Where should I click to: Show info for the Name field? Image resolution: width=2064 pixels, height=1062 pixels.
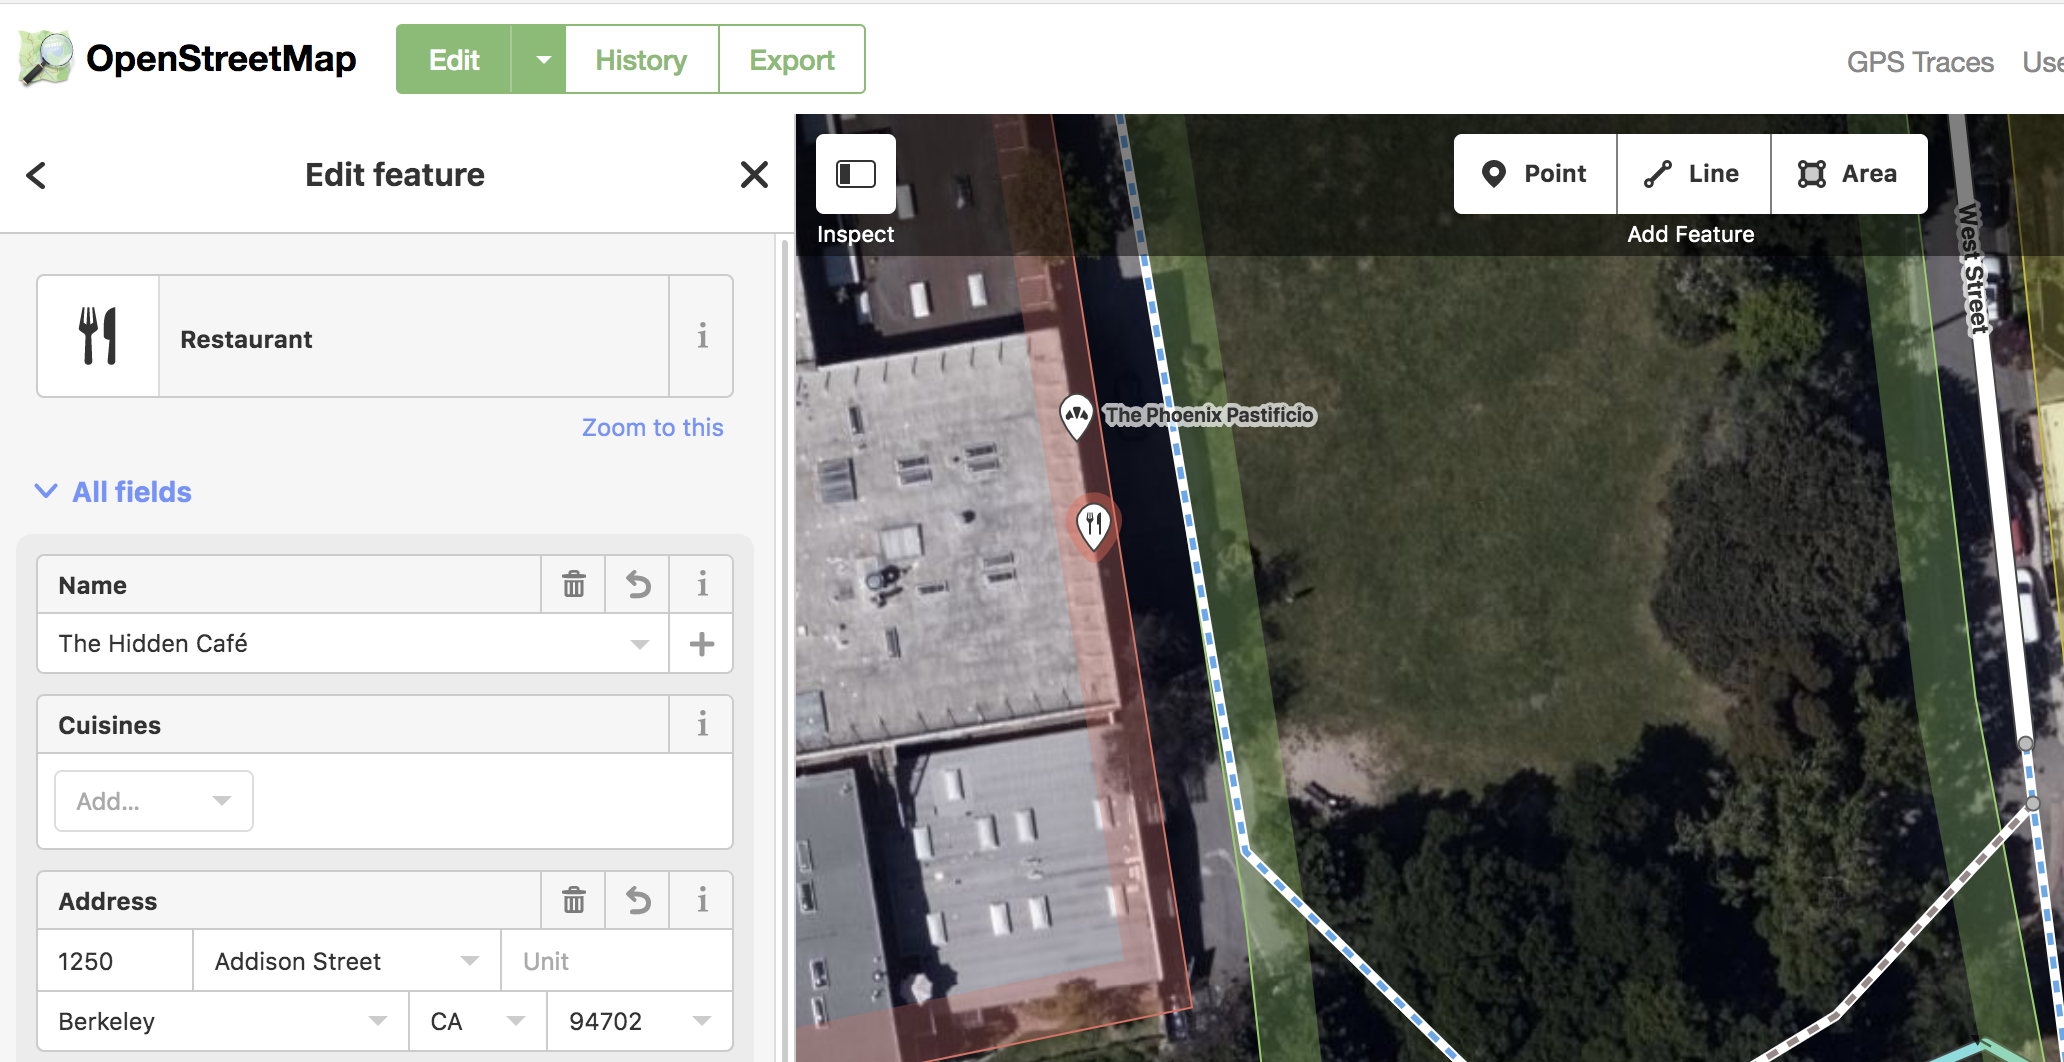tap(702, 584)
